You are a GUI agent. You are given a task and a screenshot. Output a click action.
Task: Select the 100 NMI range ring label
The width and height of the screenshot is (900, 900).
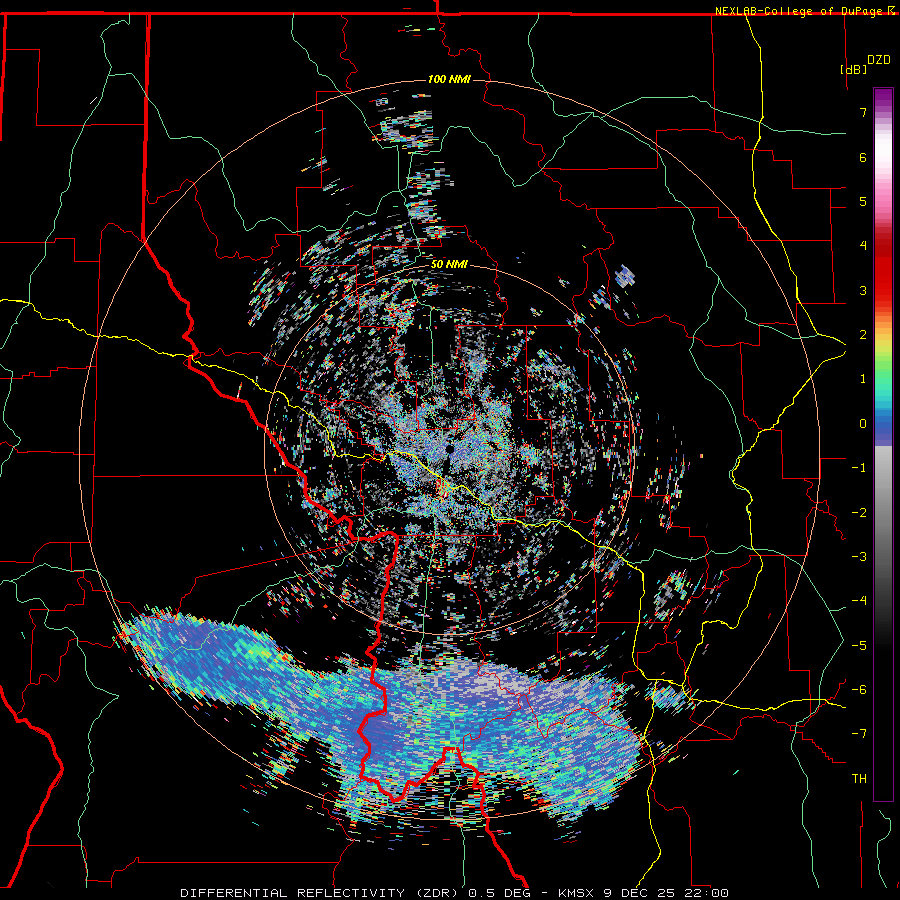[449, 79]
